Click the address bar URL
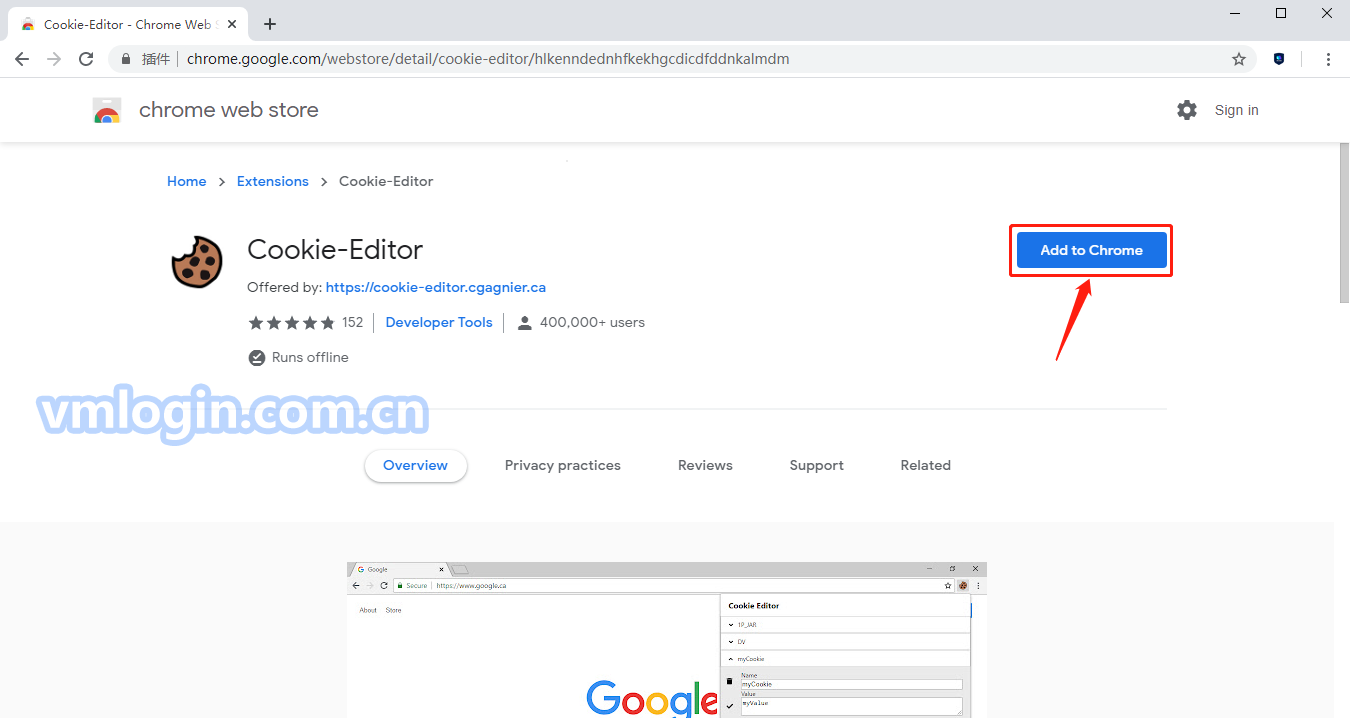 pyautogui.click(x=488, y=59)
